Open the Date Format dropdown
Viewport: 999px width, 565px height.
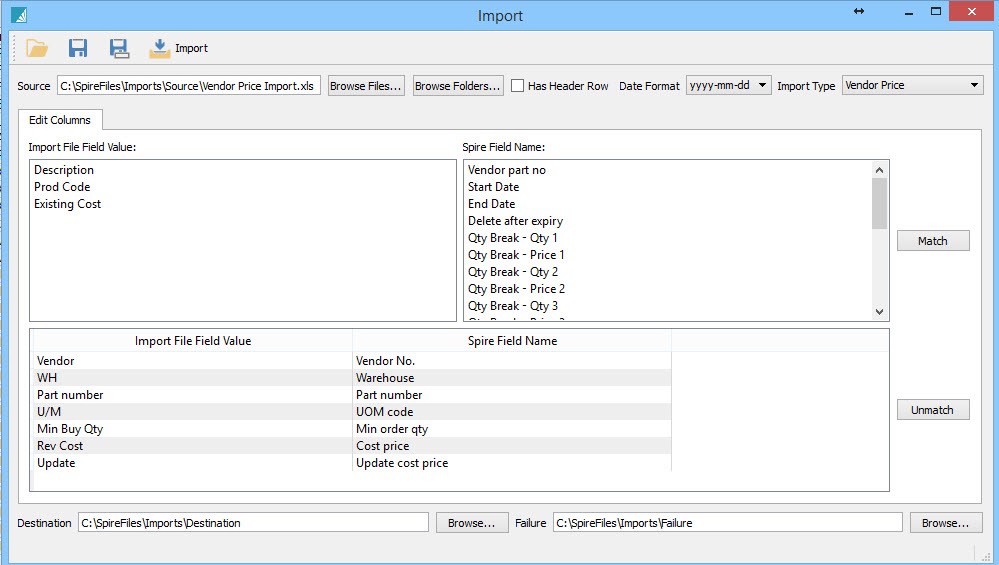pos(728,86)
